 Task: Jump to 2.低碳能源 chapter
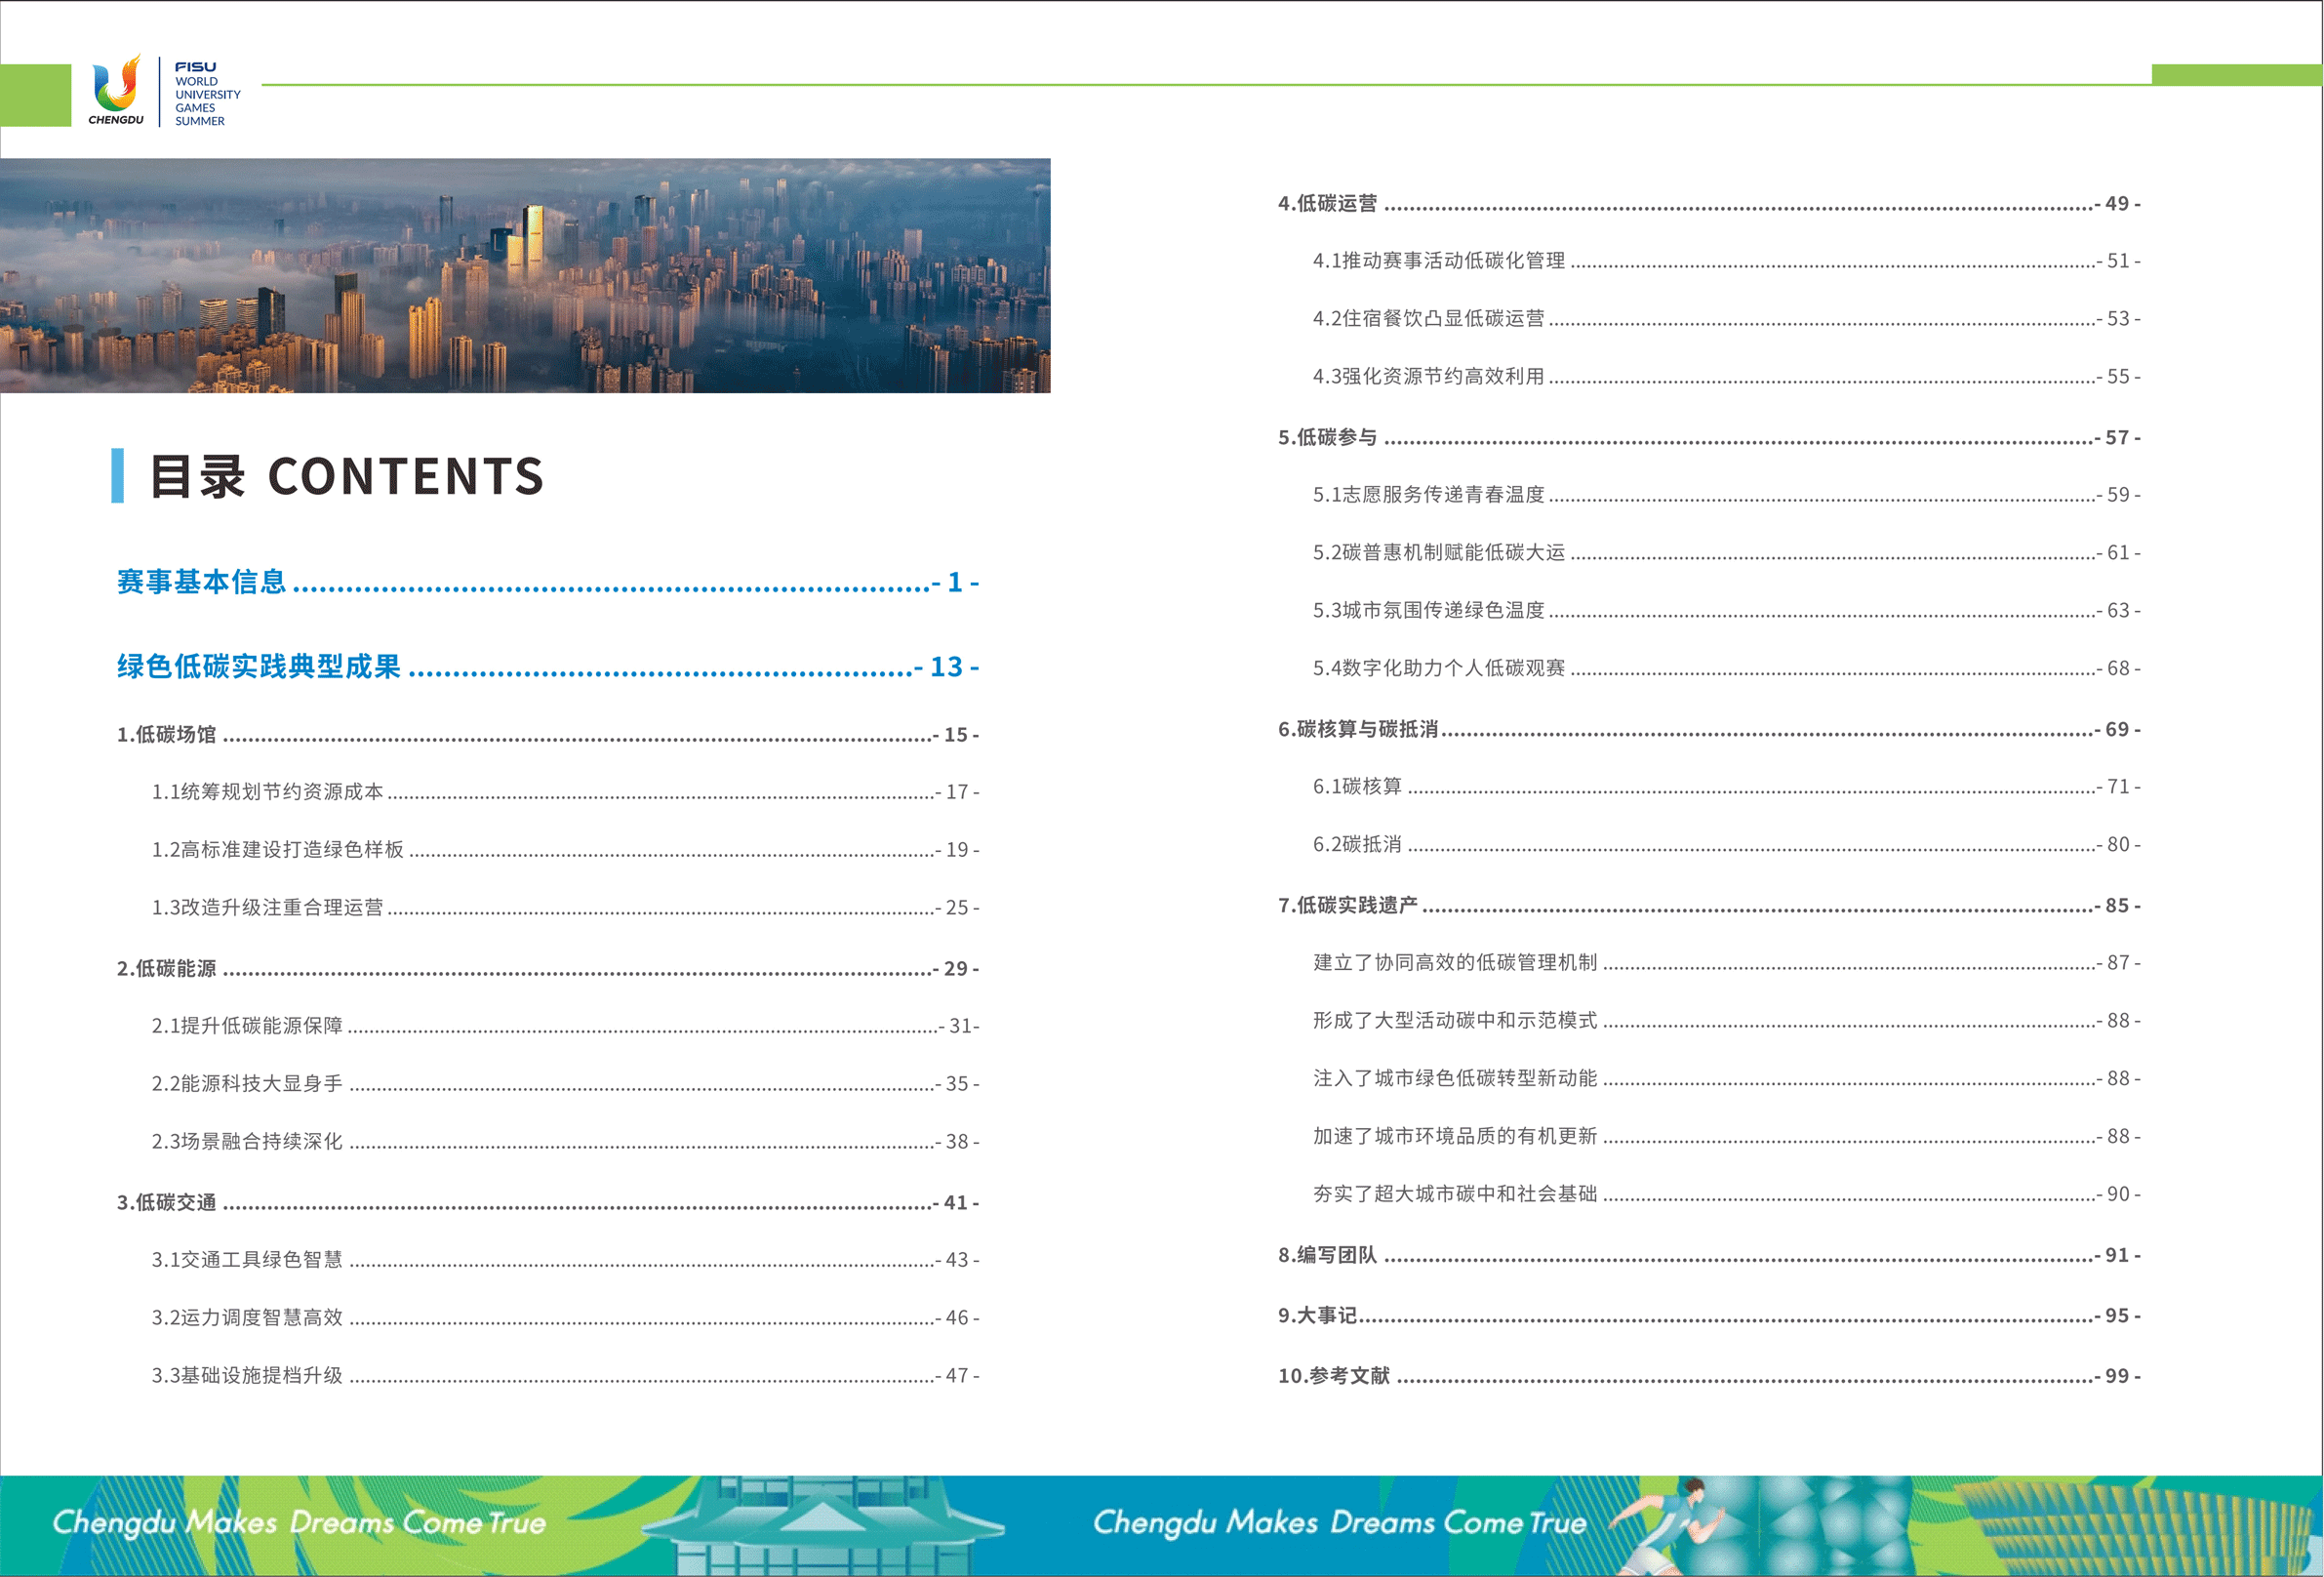[x=547, y=968]
